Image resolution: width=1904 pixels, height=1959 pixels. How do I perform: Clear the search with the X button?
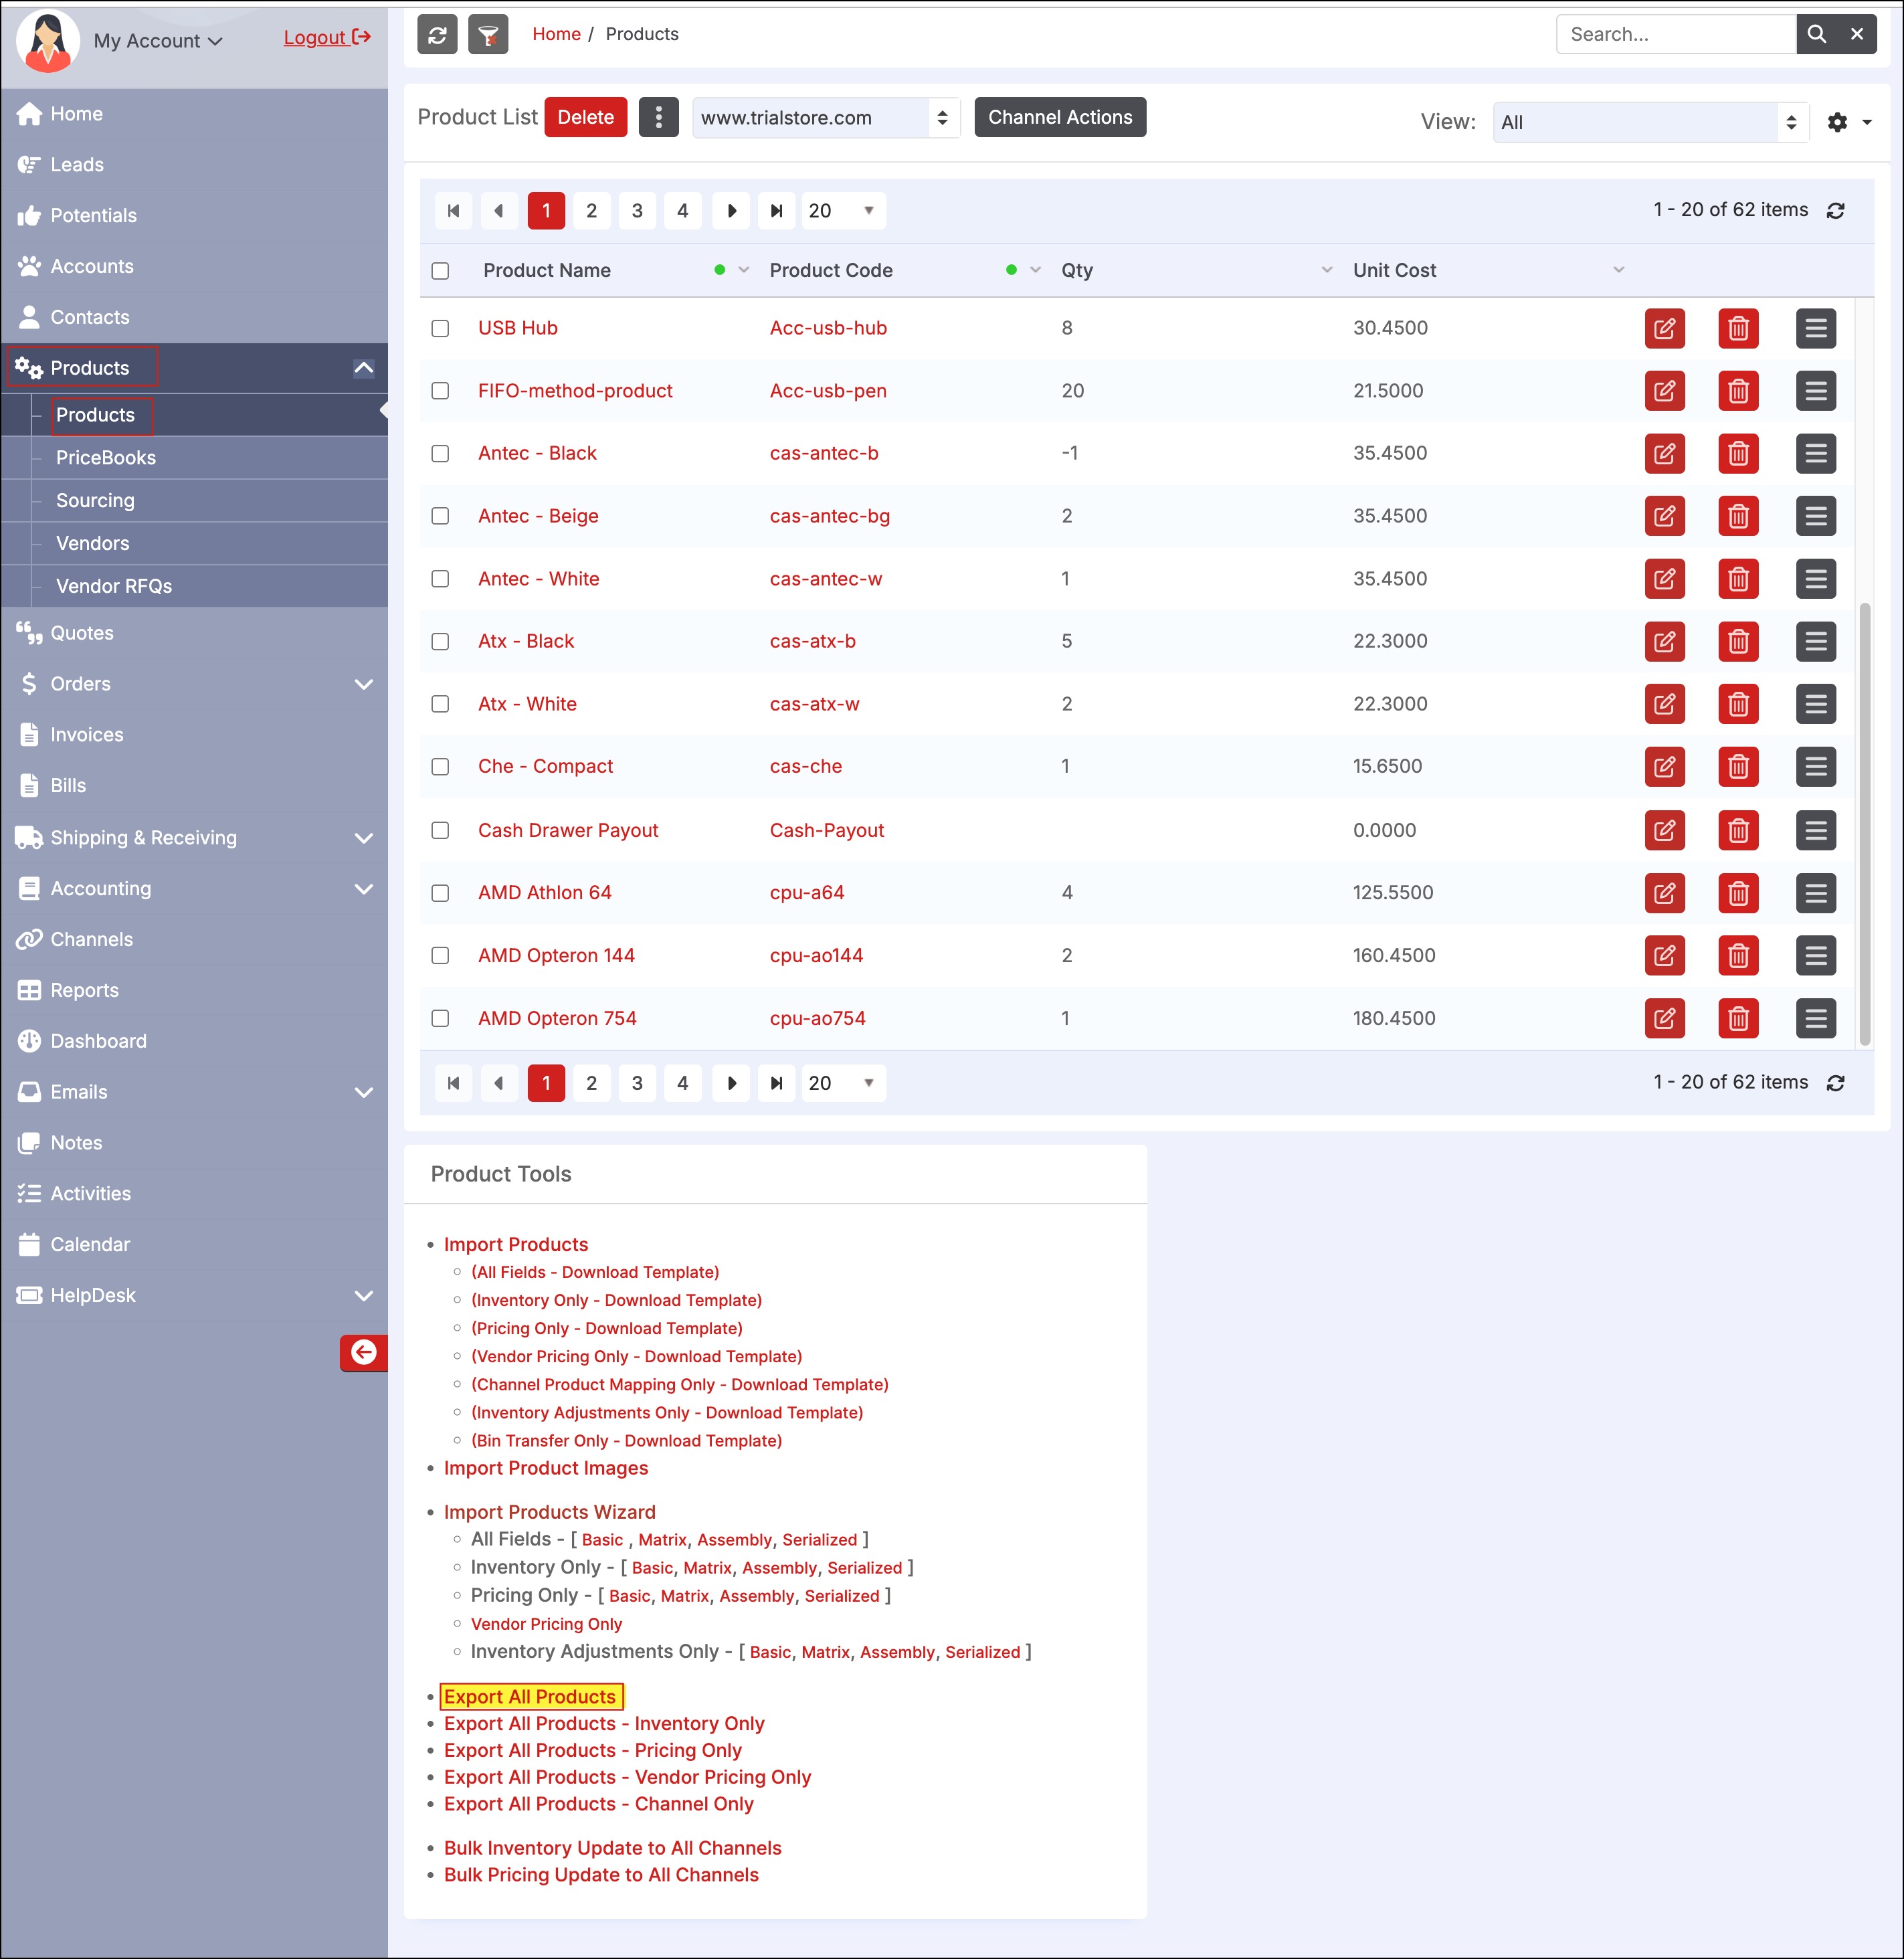point(1857,34)
